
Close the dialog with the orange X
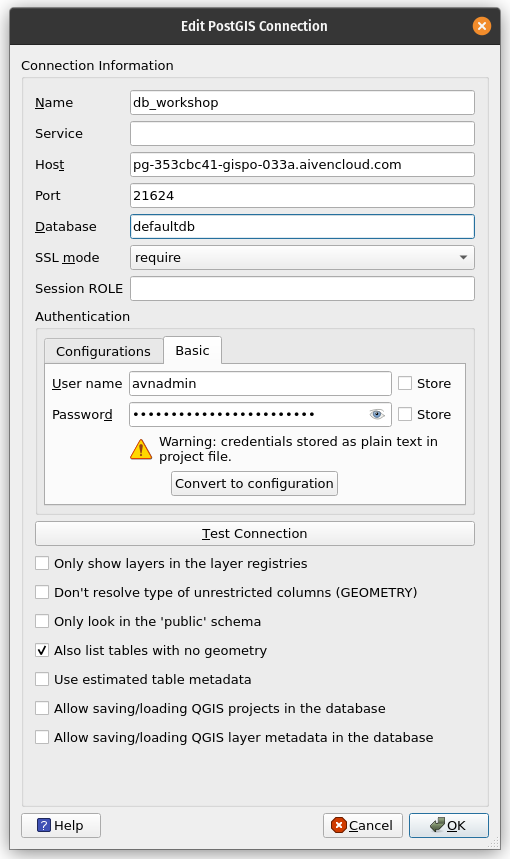(x=482, y=26)
